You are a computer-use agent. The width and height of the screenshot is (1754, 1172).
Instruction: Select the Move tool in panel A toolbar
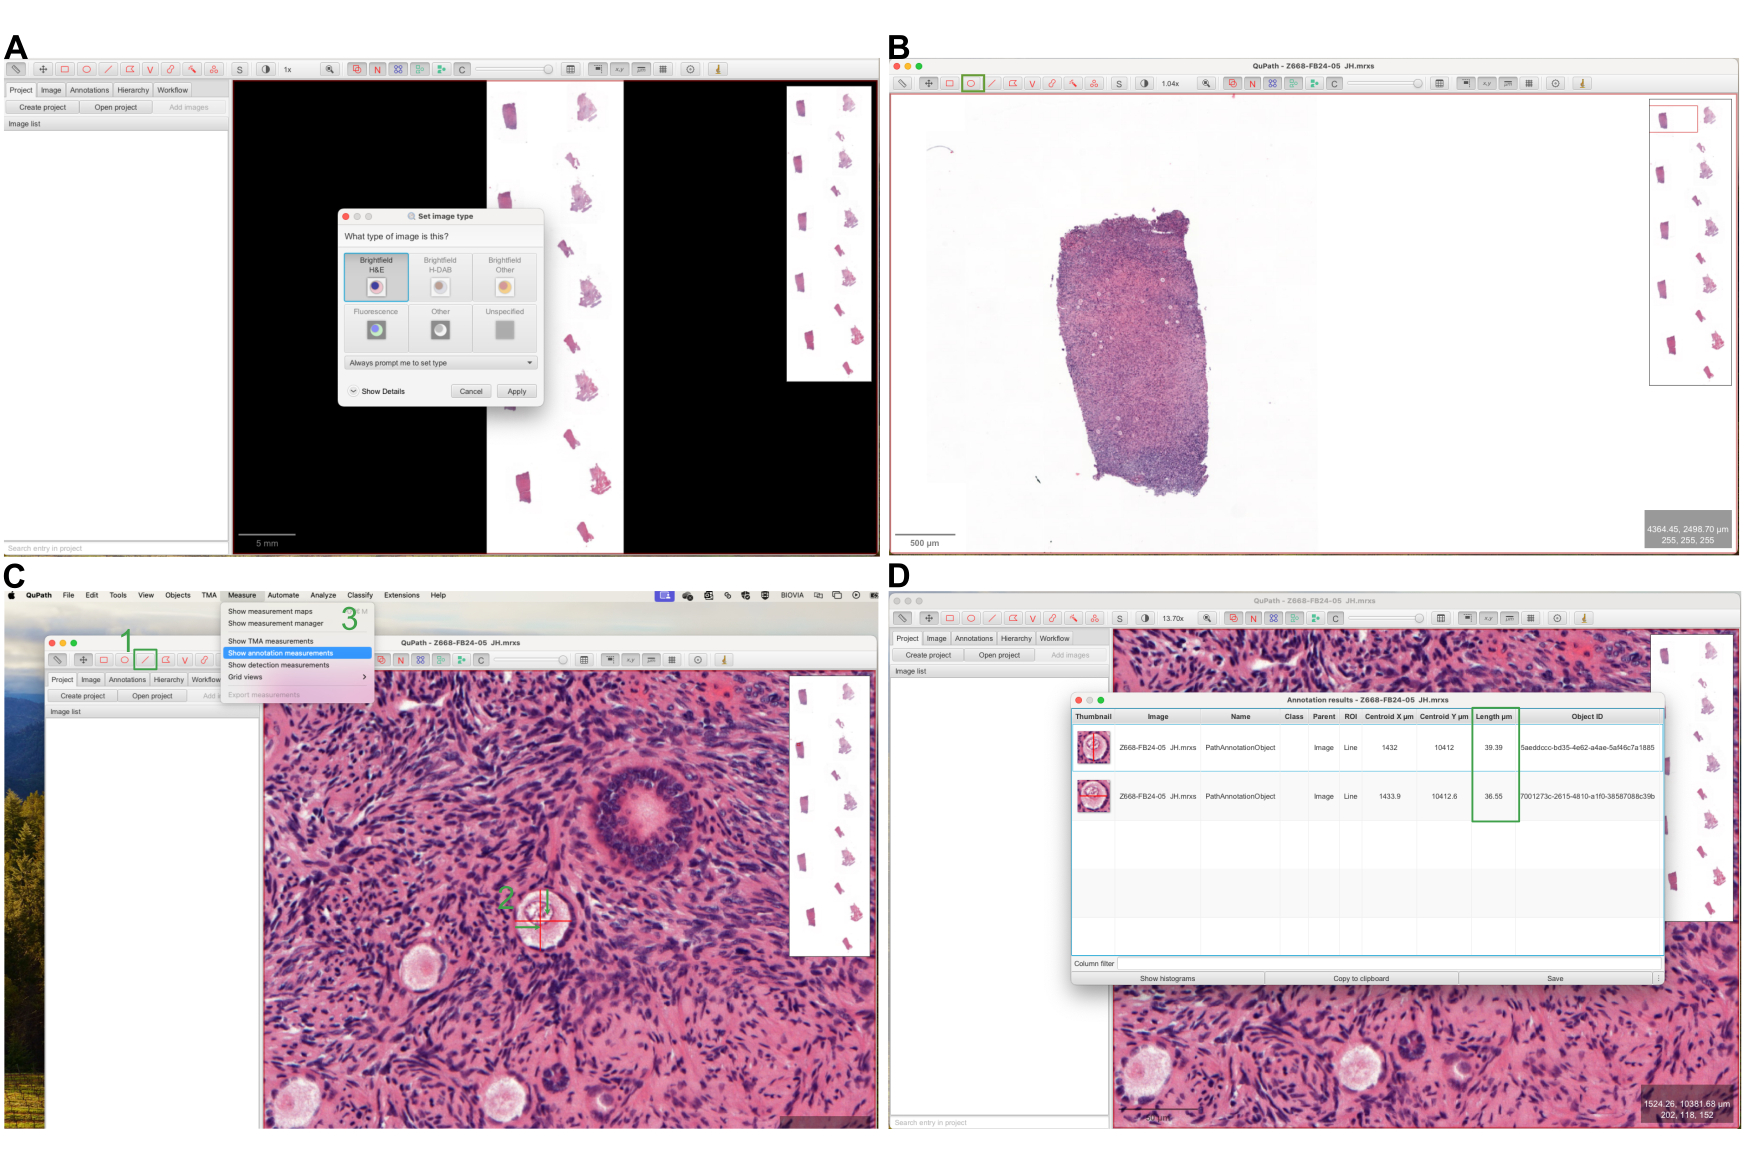[x=43, y=69]
